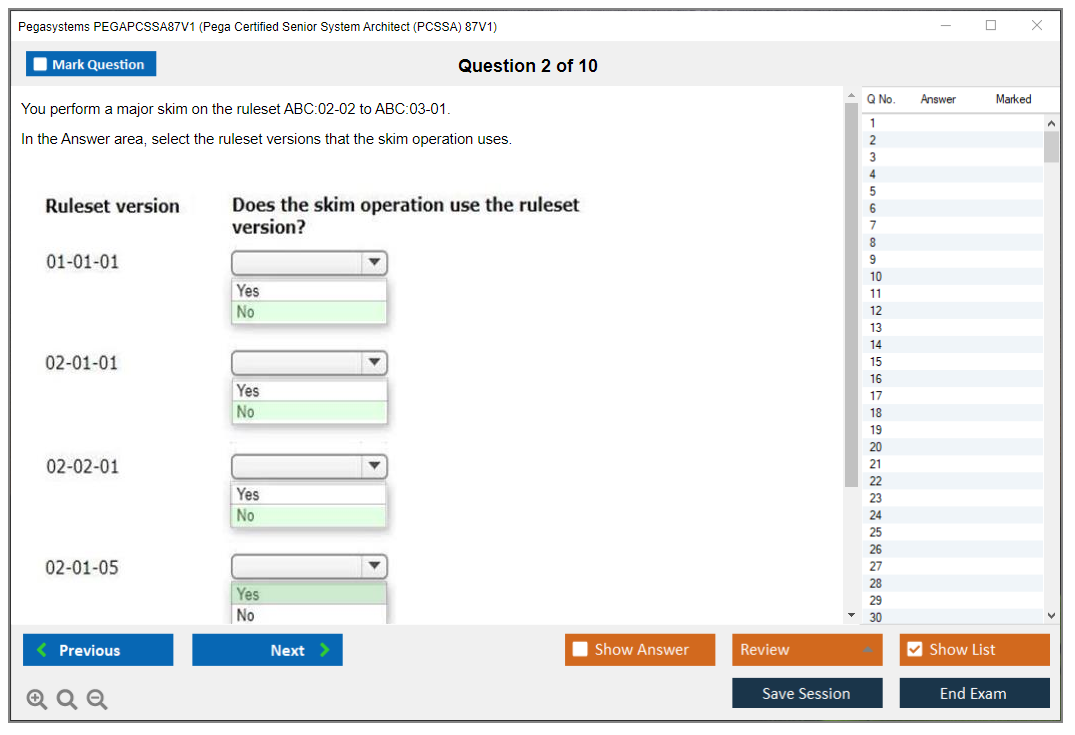Enable the Show Answer checkbox
This screenshot has width=1075, height=735.
click(x=580, y=650)
